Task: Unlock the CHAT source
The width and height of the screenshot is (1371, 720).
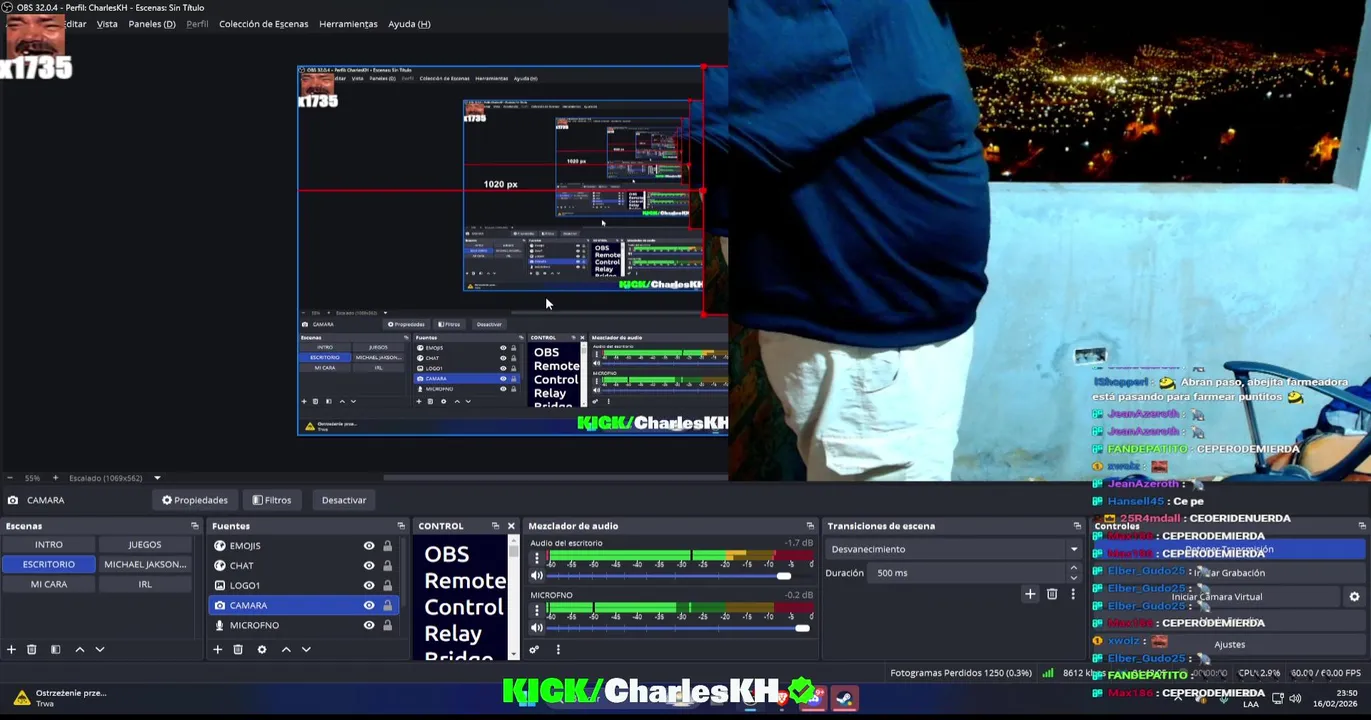Action: 387,566
